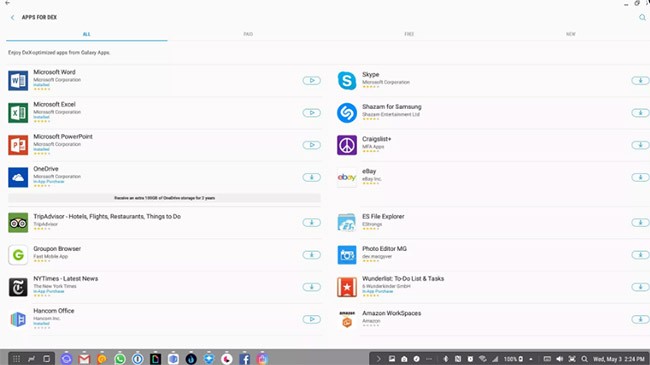The width and height of the screenshot is (650, 365).
Task: Click the Skype app icon
Action: (x=347, y=80)
